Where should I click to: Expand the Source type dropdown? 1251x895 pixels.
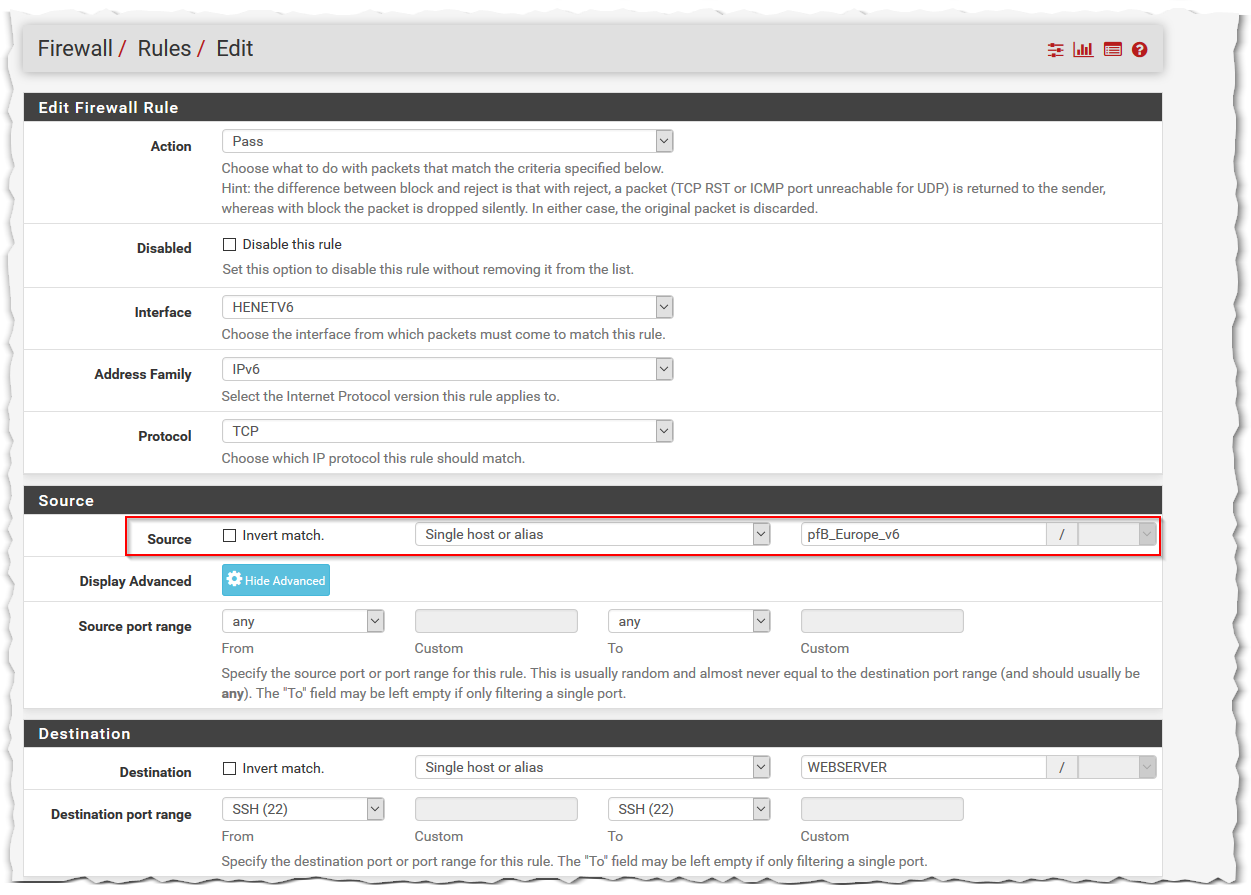pos(592,534)
